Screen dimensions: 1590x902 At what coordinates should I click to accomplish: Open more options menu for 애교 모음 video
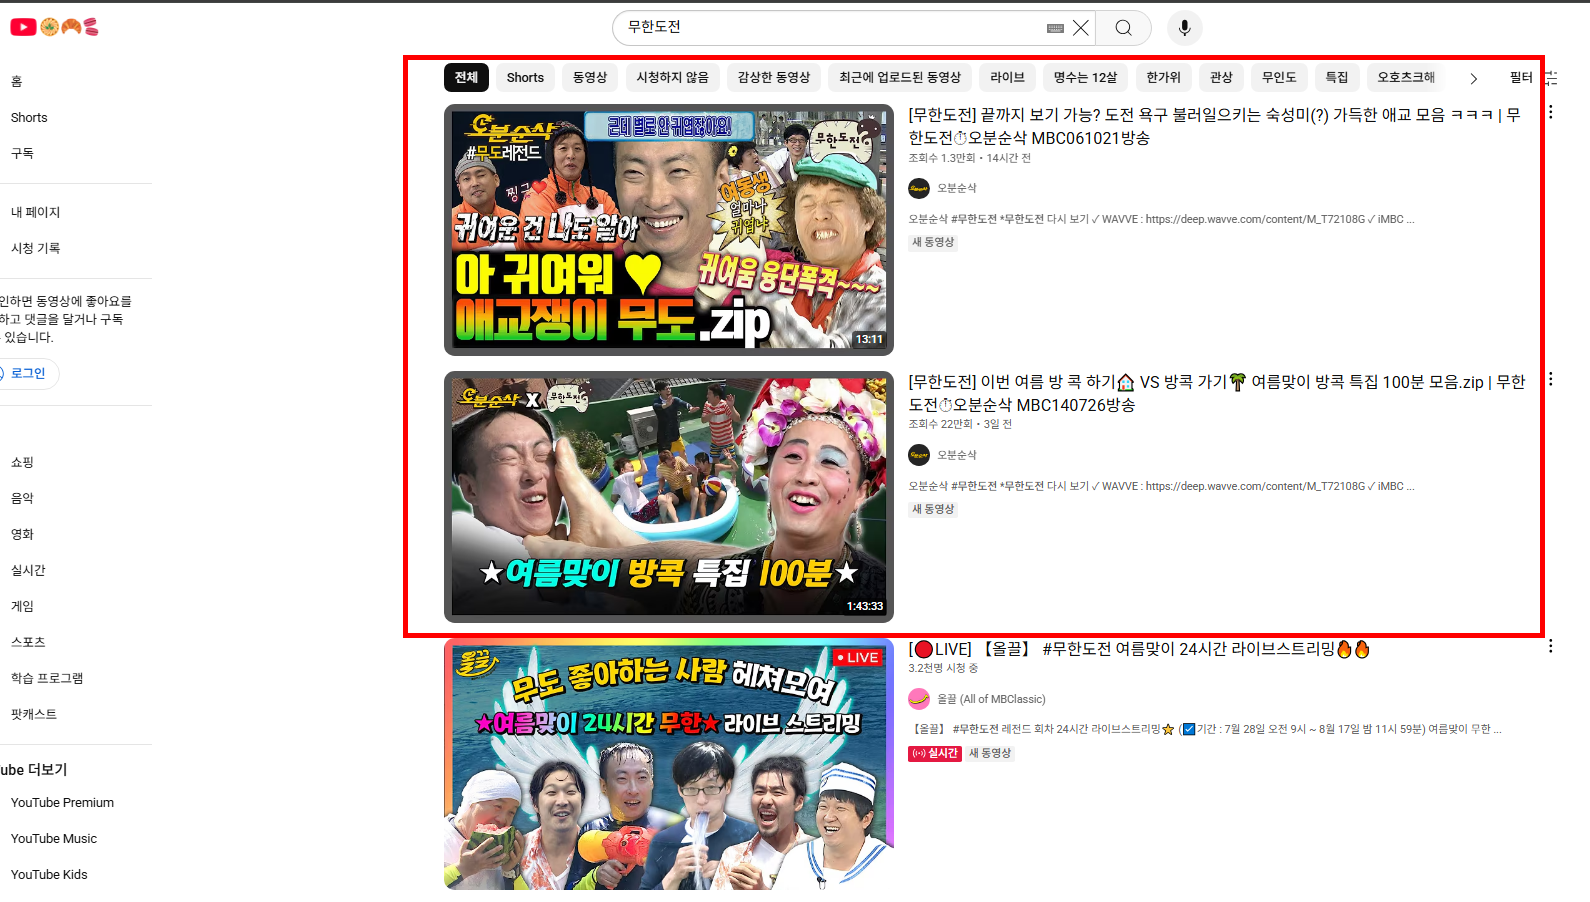1550,113
